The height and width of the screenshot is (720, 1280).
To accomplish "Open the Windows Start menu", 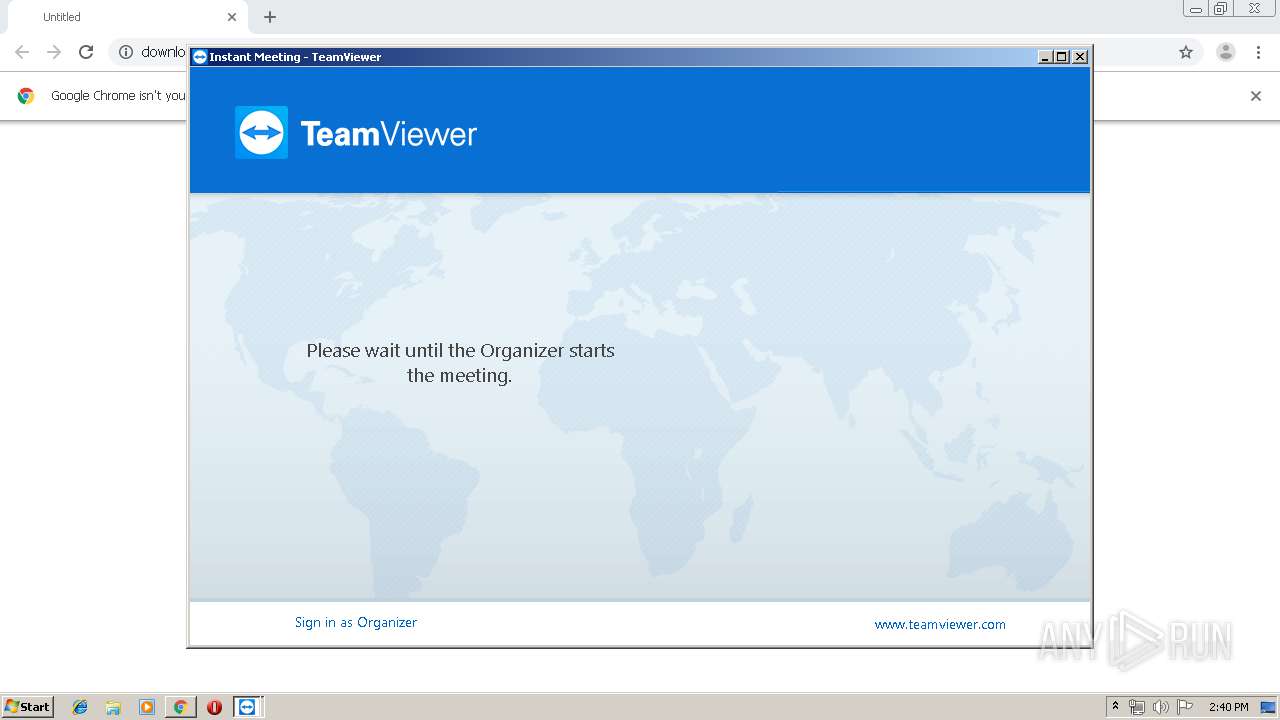I will pyautogui.click(x=27, y=707).
